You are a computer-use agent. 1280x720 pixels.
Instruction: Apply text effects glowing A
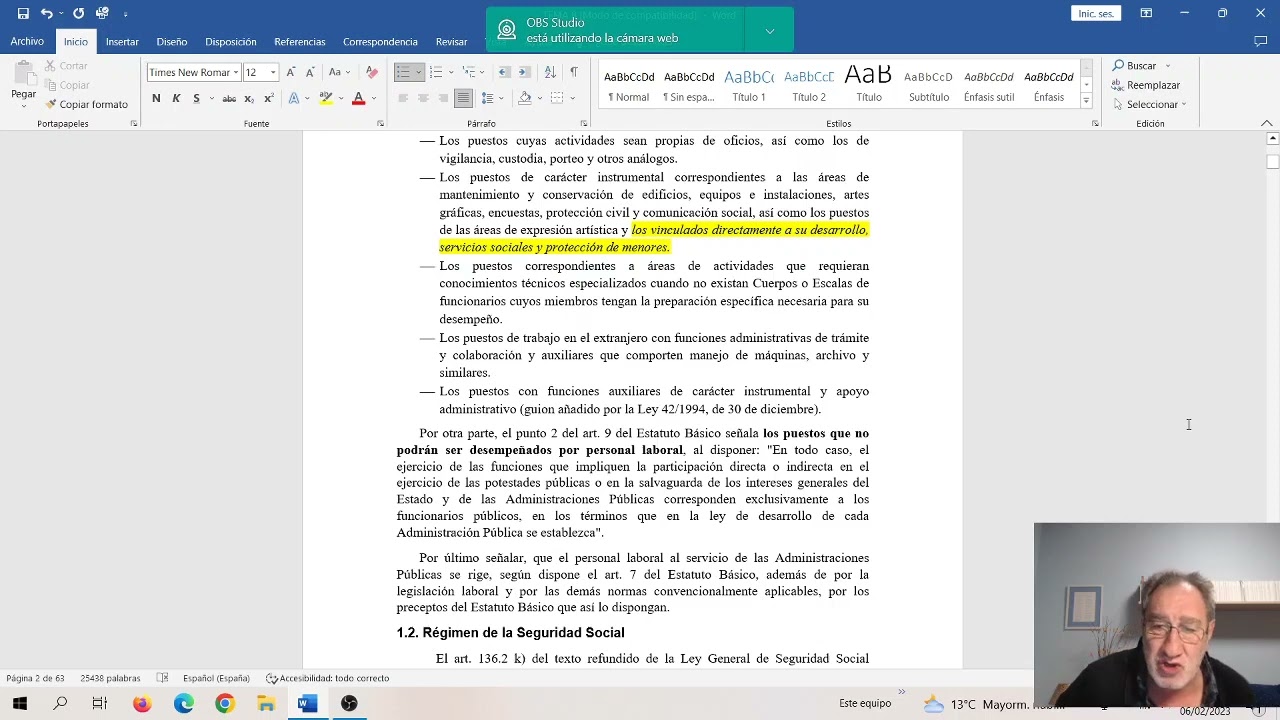click(x=293, y=98)
